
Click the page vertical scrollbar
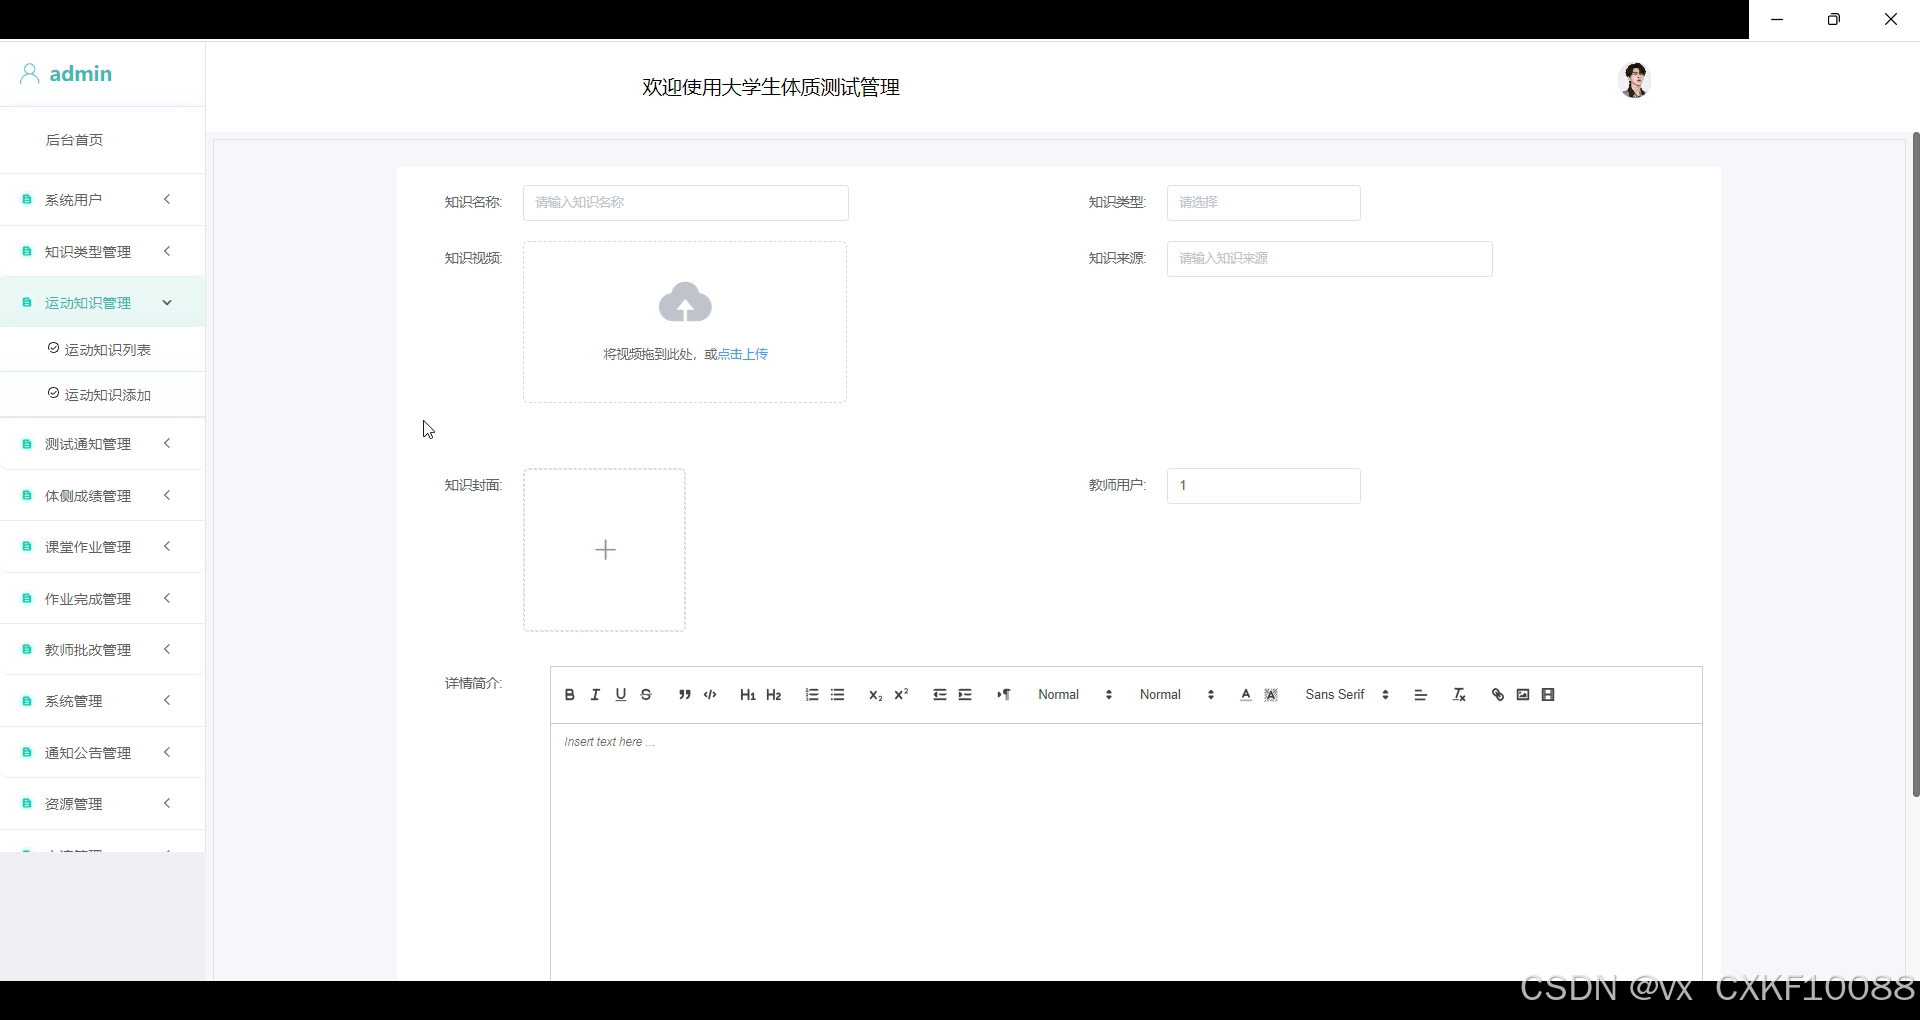pyautogui.click(x=1915, y=465)
